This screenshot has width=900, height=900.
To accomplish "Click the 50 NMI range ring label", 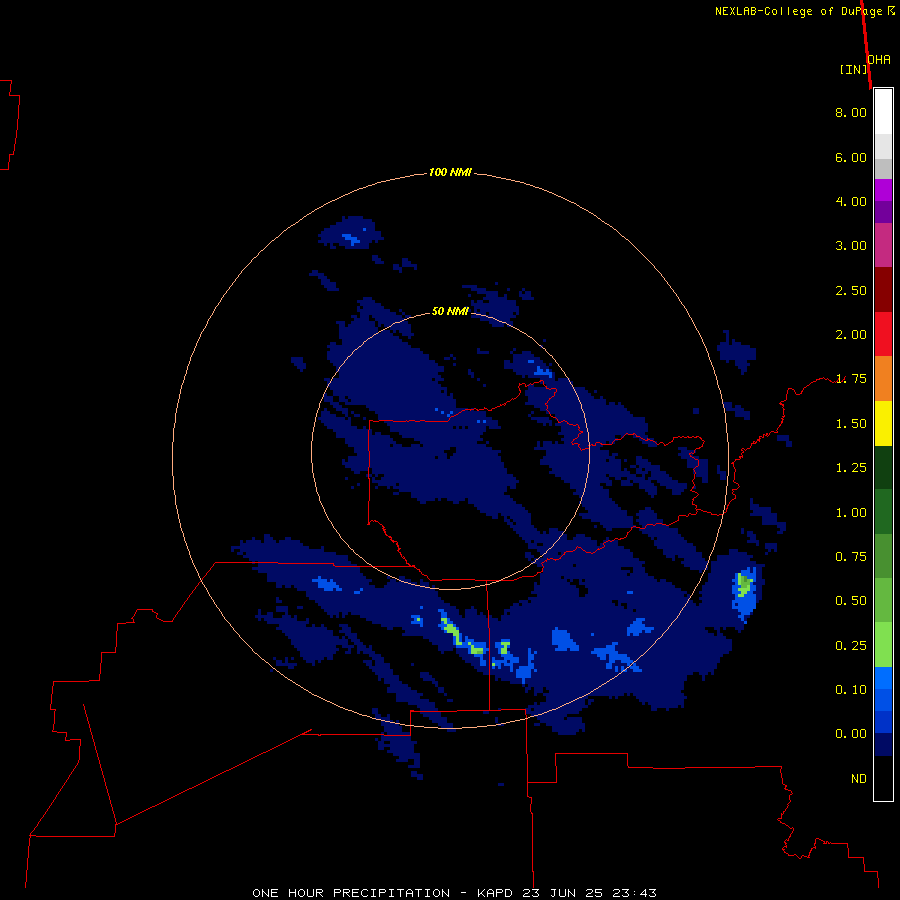I will pyautogui.click(x=450, y=311).
